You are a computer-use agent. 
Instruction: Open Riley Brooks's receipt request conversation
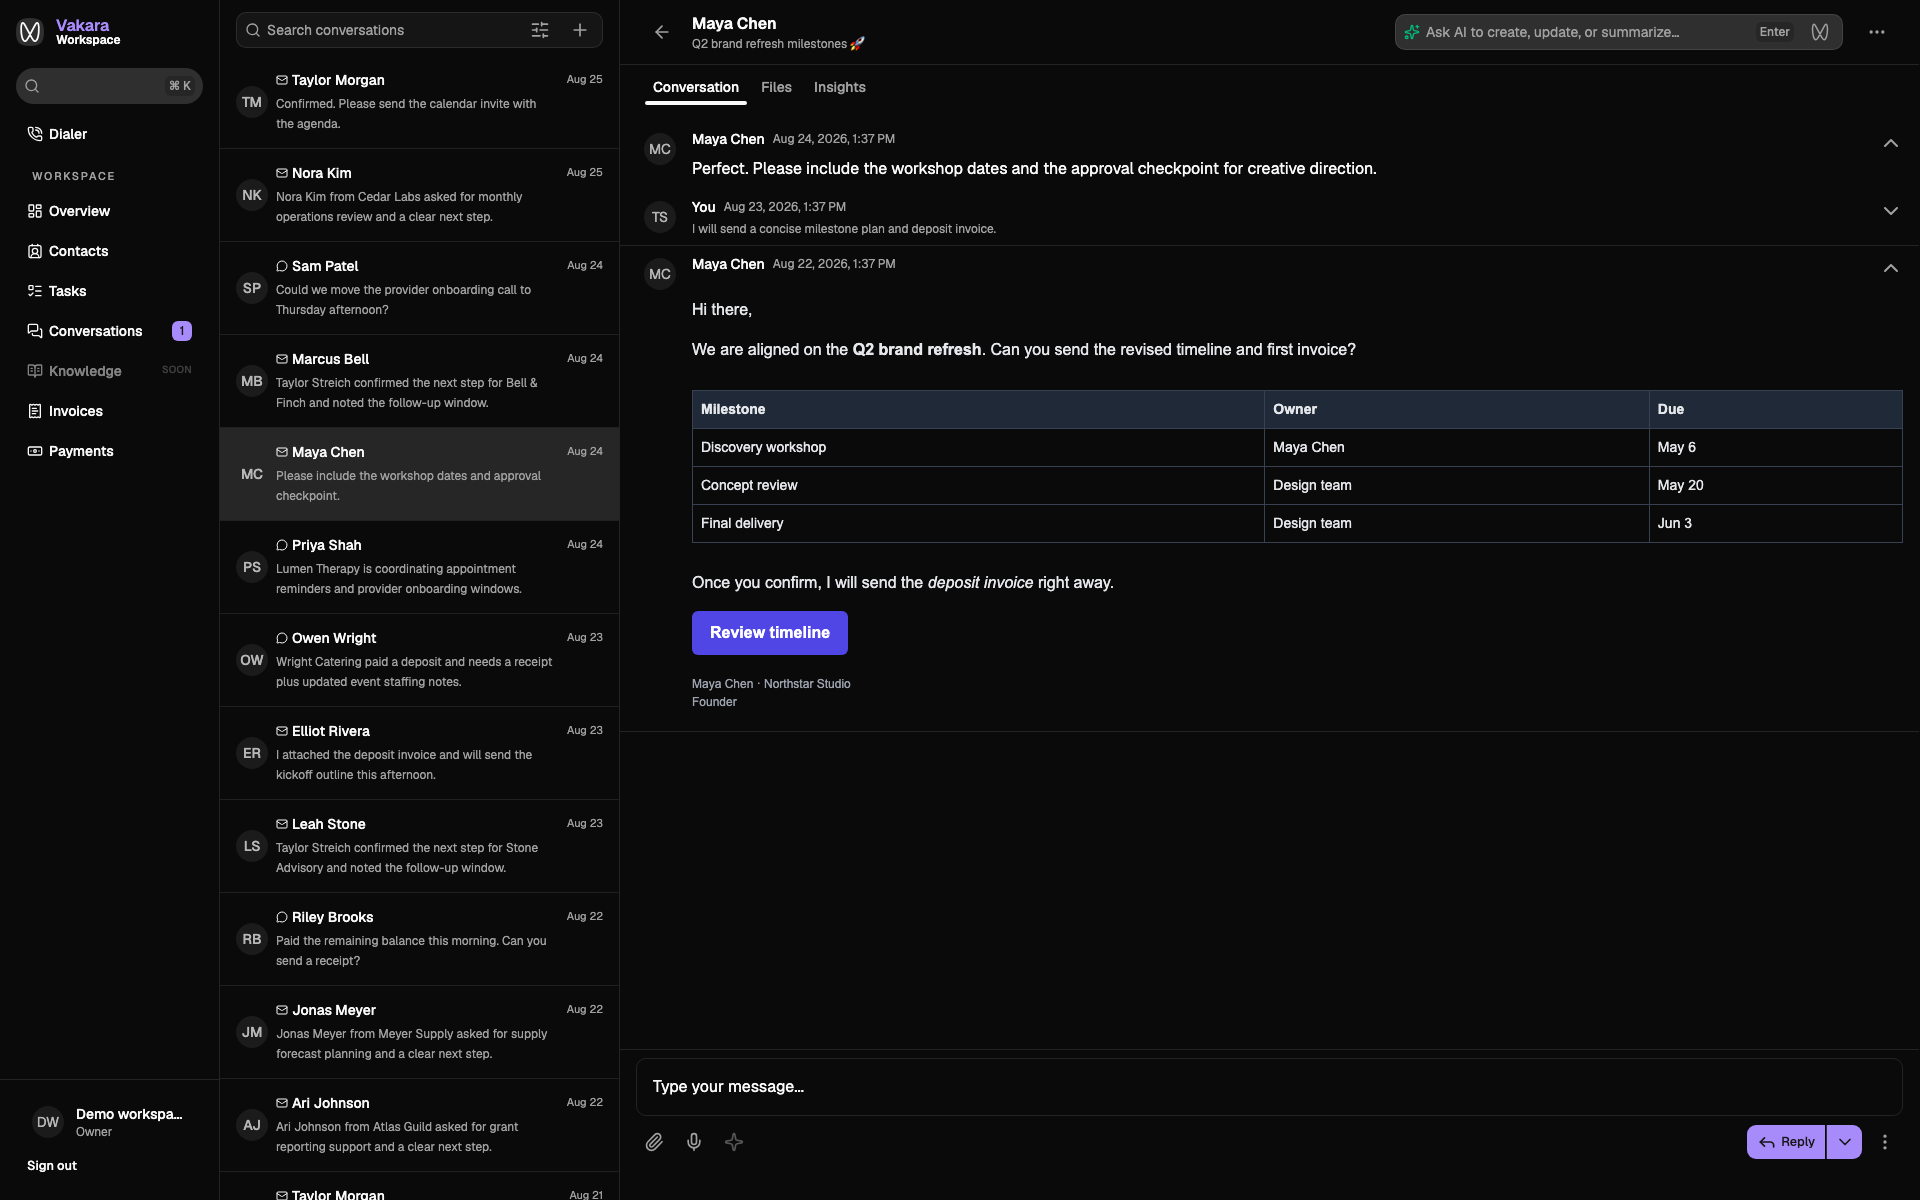click(x=420, y=939)
